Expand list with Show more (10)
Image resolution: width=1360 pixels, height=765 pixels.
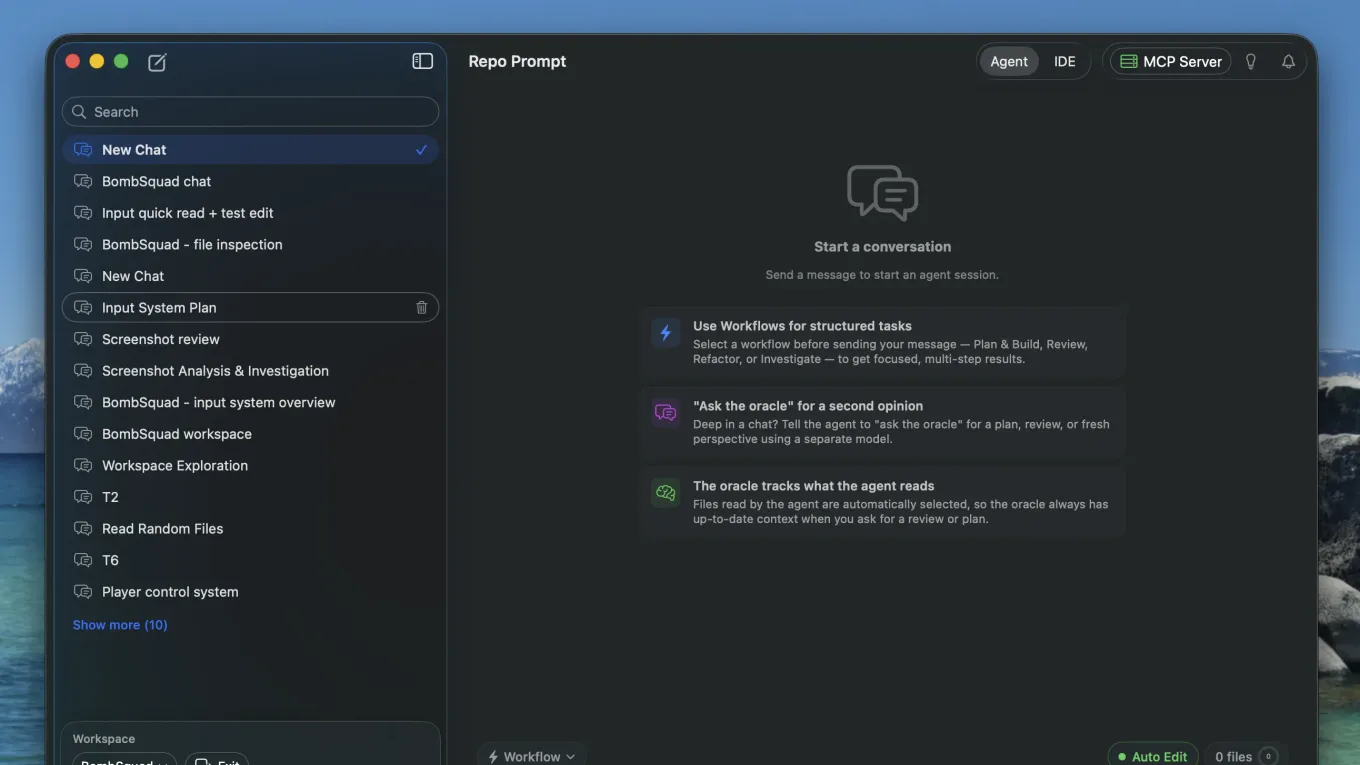120,625
